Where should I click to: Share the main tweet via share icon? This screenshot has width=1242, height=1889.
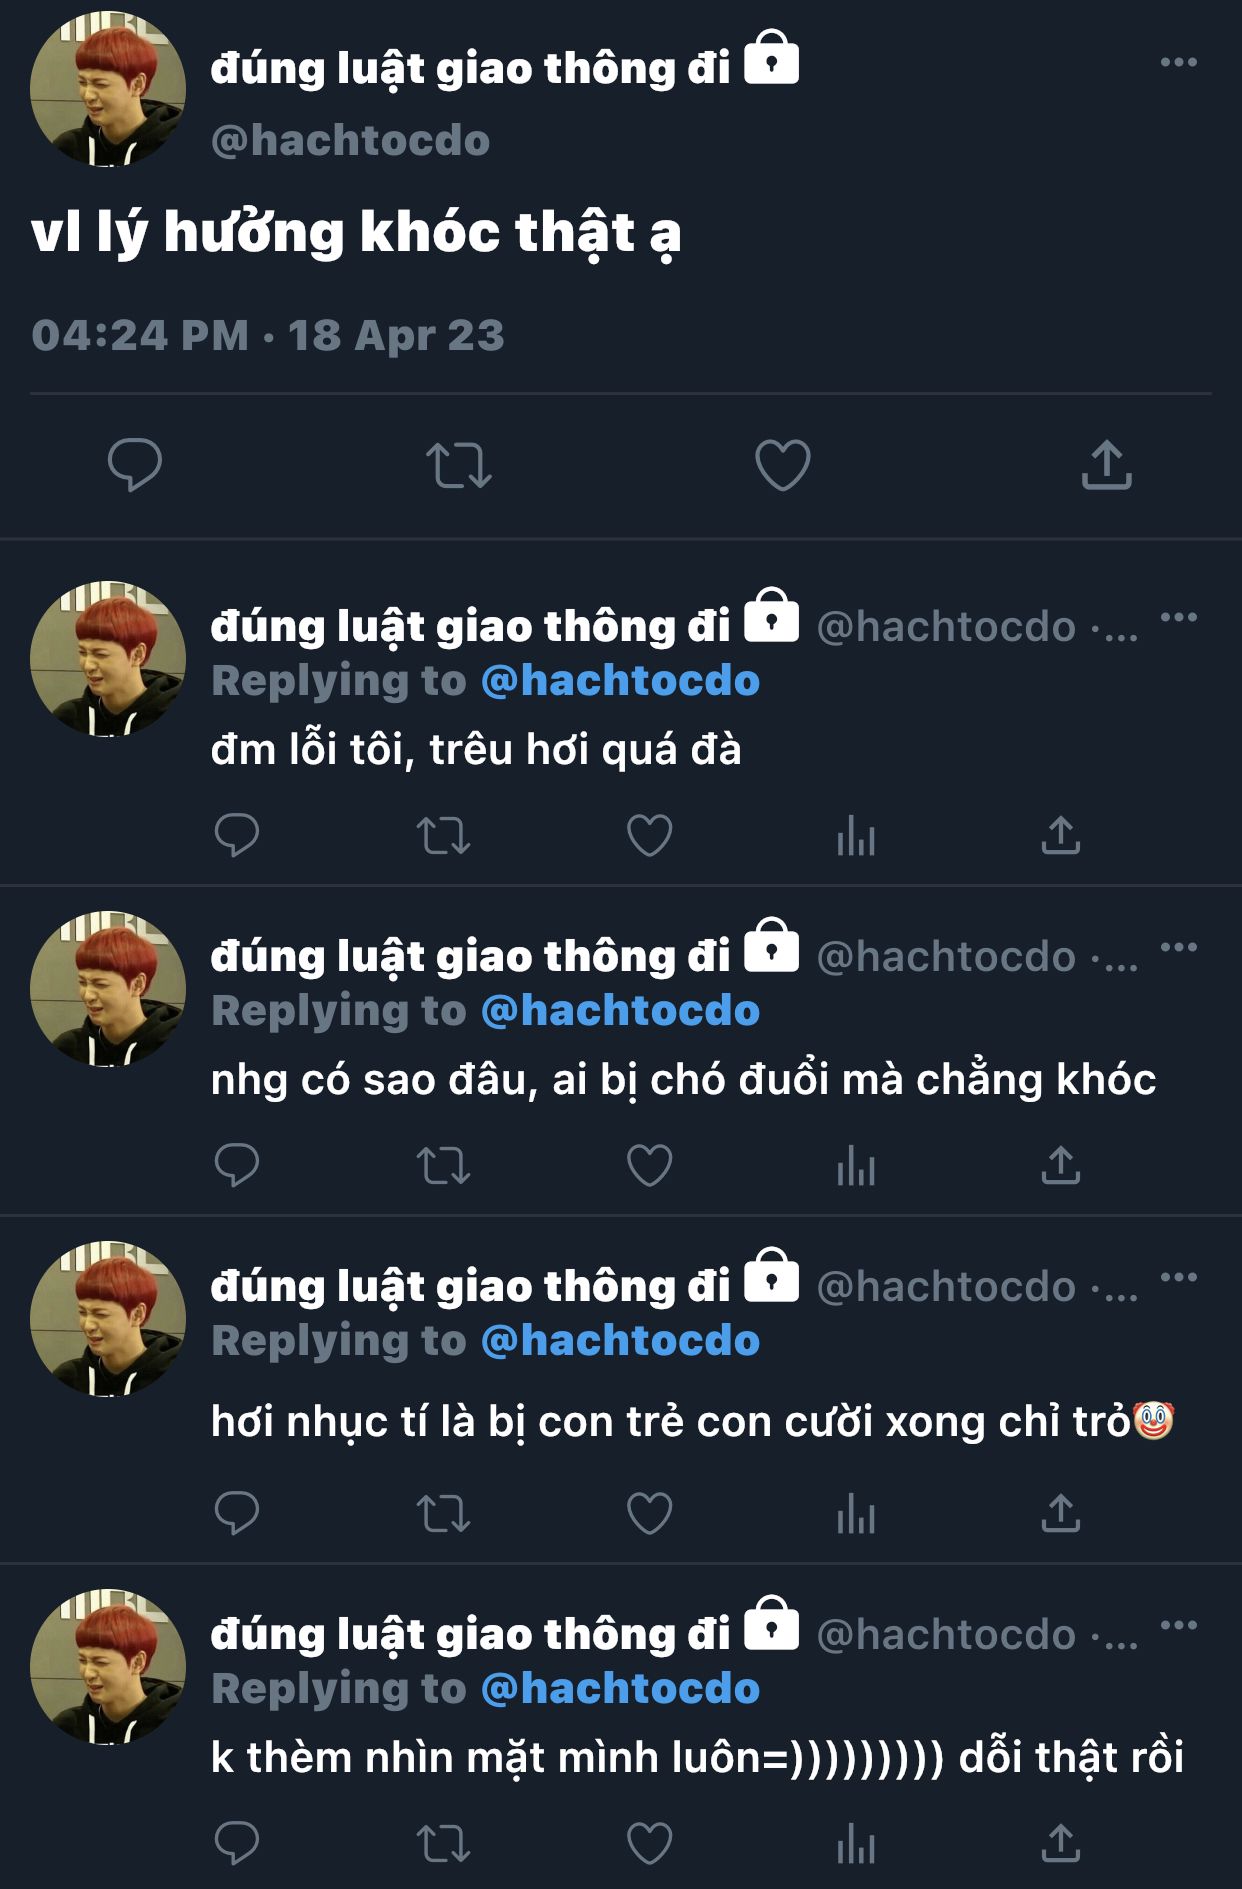1106,465
